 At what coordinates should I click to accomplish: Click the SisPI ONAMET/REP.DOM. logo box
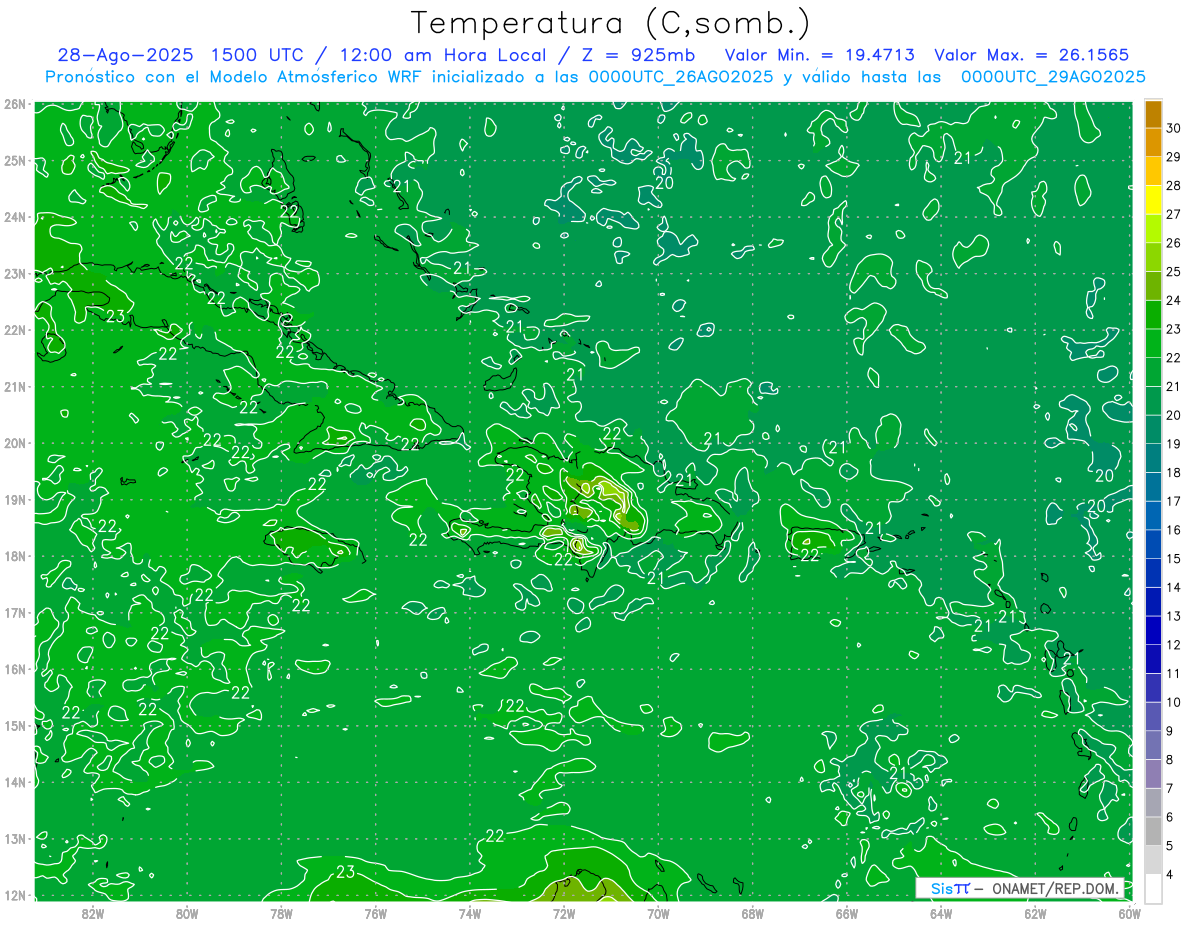(x=1019, y=888)
